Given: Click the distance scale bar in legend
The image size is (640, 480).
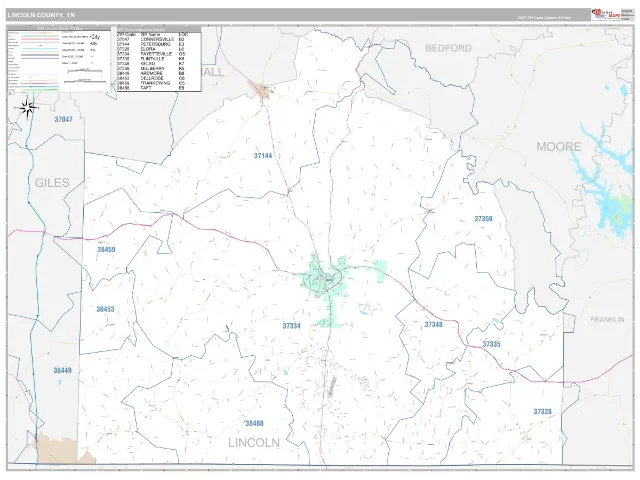Looking at the screenshot, I should pos(84,71).
